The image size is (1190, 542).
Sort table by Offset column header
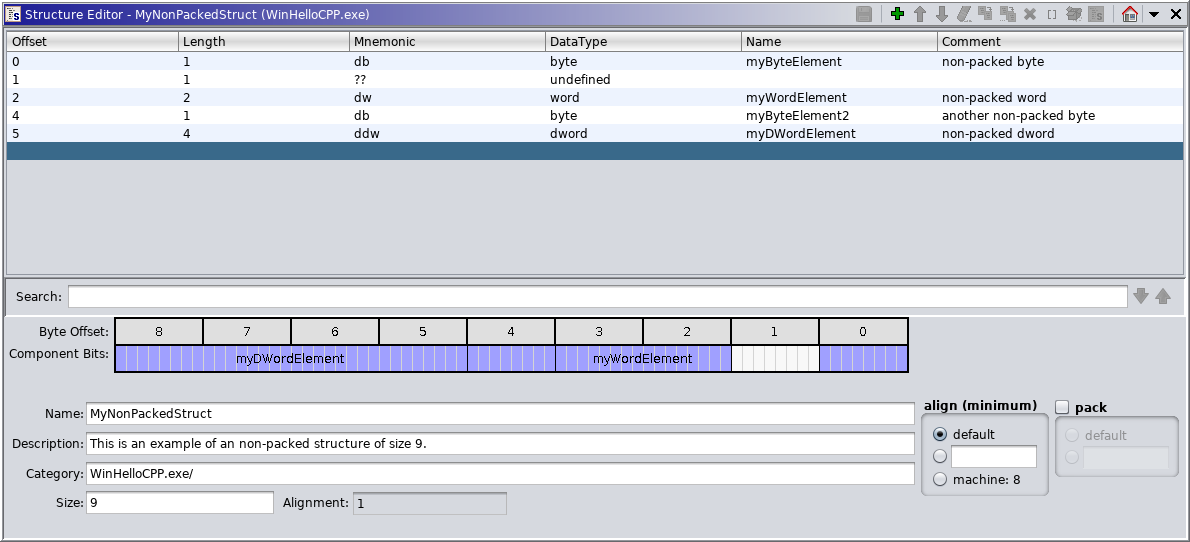coord(92,42)
